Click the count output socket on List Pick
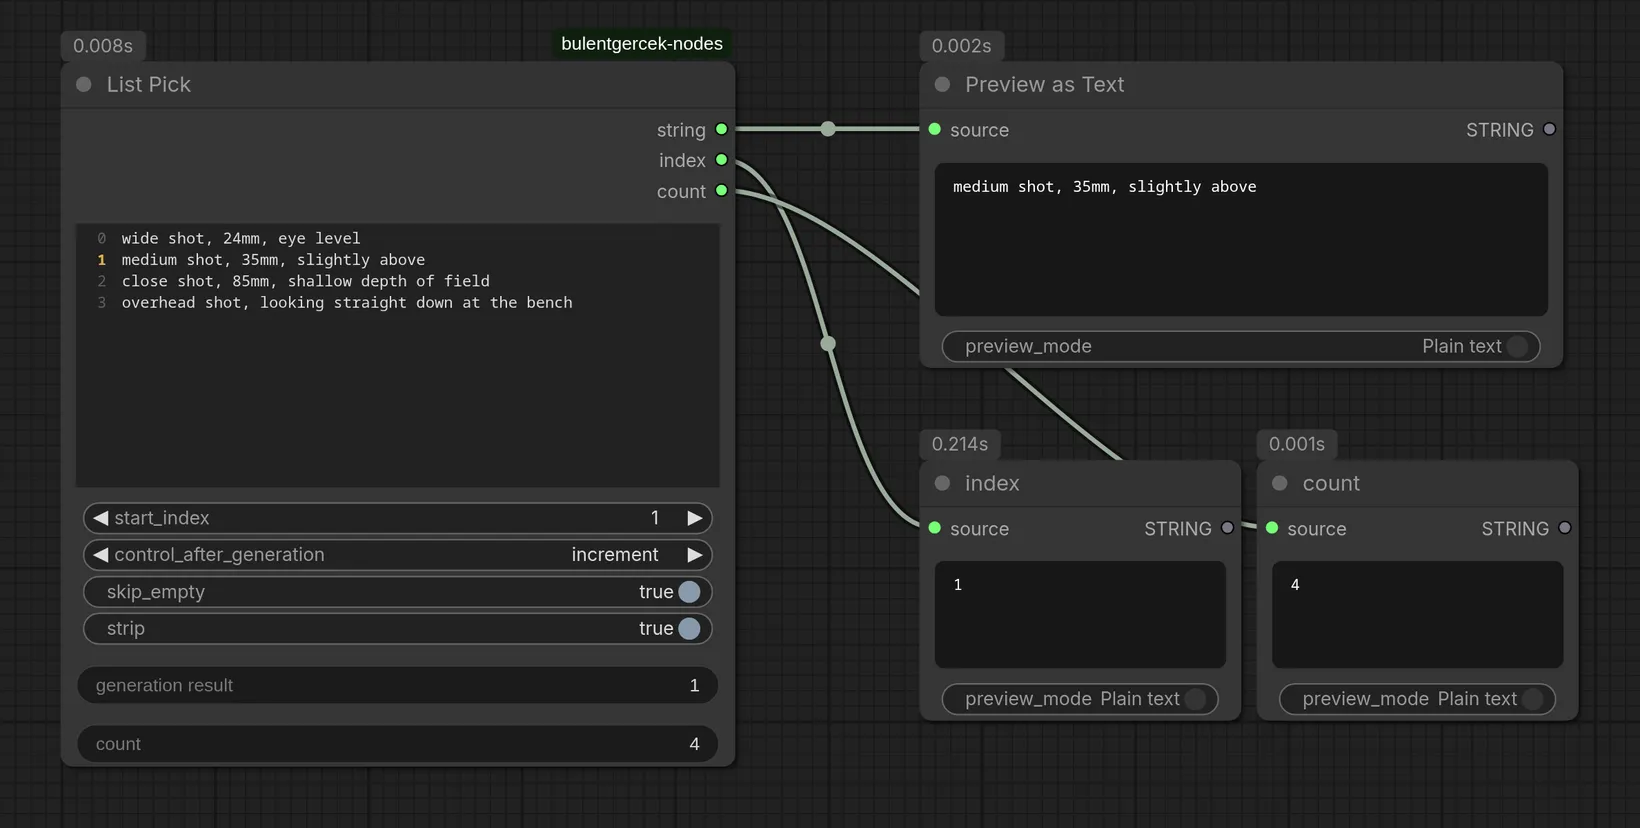The width and height of the screenshot is (1640, 828). tap(721, 191)
